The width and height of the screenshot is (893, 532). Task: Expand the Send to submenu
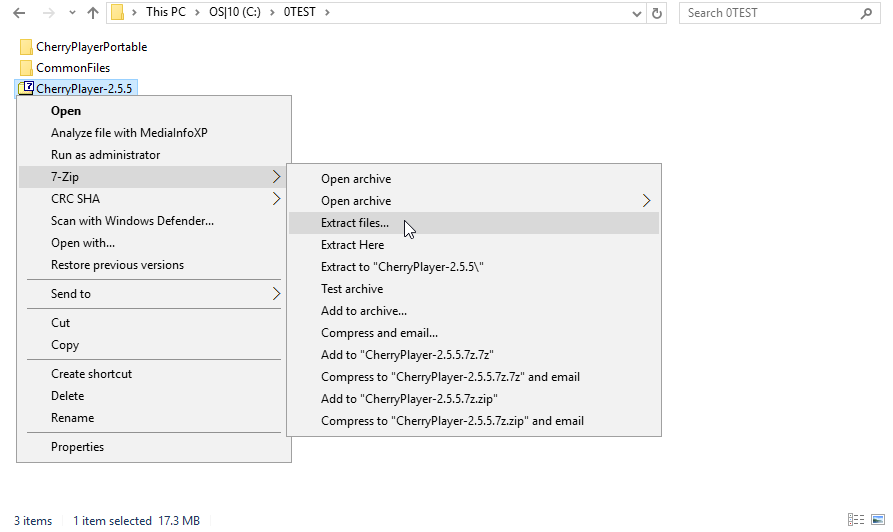tap(154, 294)
